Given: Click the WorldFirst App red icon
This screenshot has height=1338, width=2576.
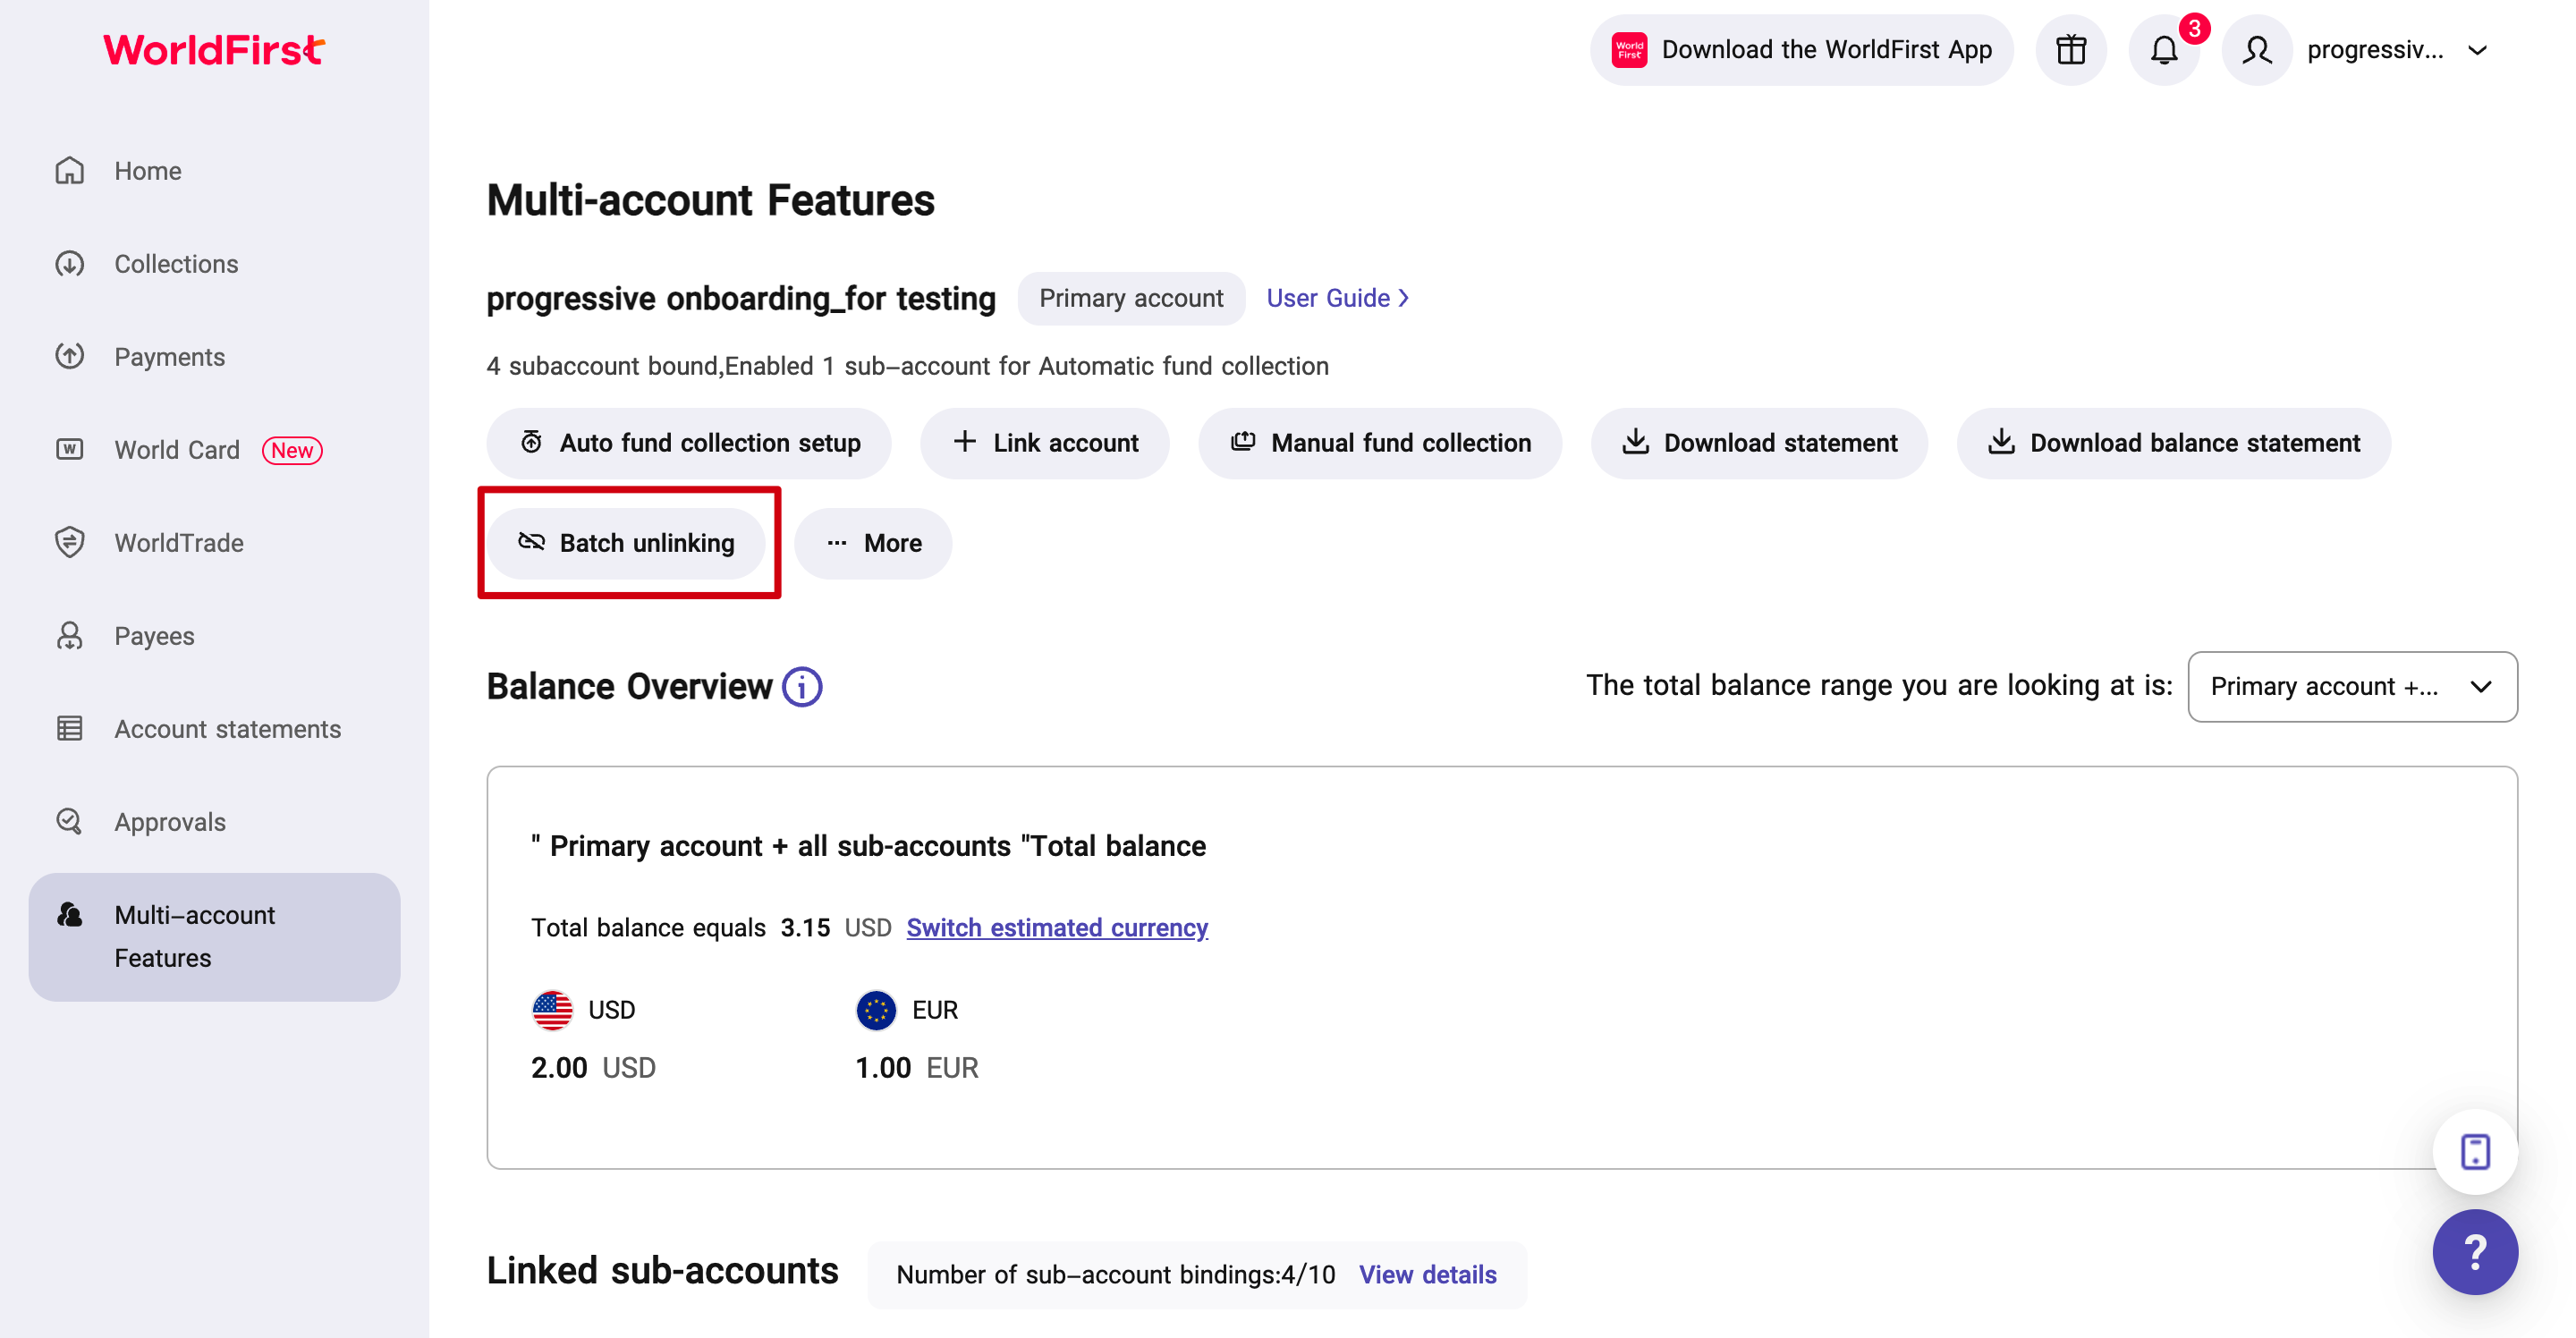Looking at the screenshot, I should pos(1629,50).
